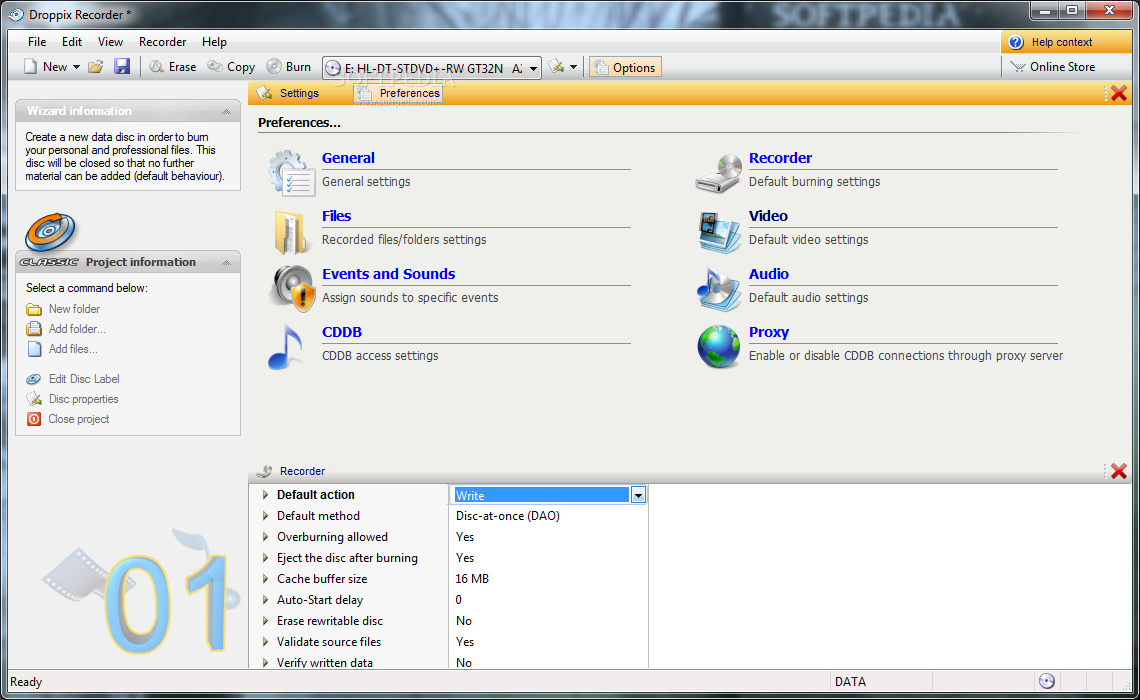Open the Audio preferences link
1140x700 pixels.
pos(768,274)
